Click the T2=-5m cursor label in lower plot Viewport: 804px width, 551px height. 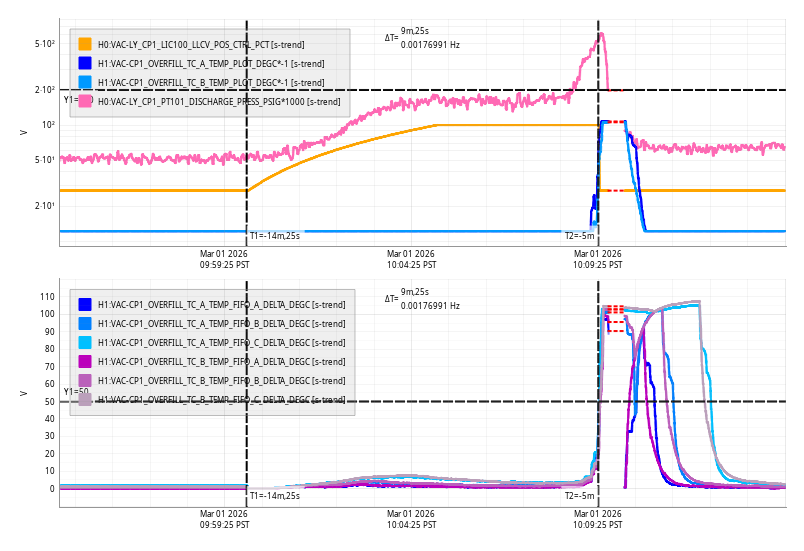click(579, 495)
